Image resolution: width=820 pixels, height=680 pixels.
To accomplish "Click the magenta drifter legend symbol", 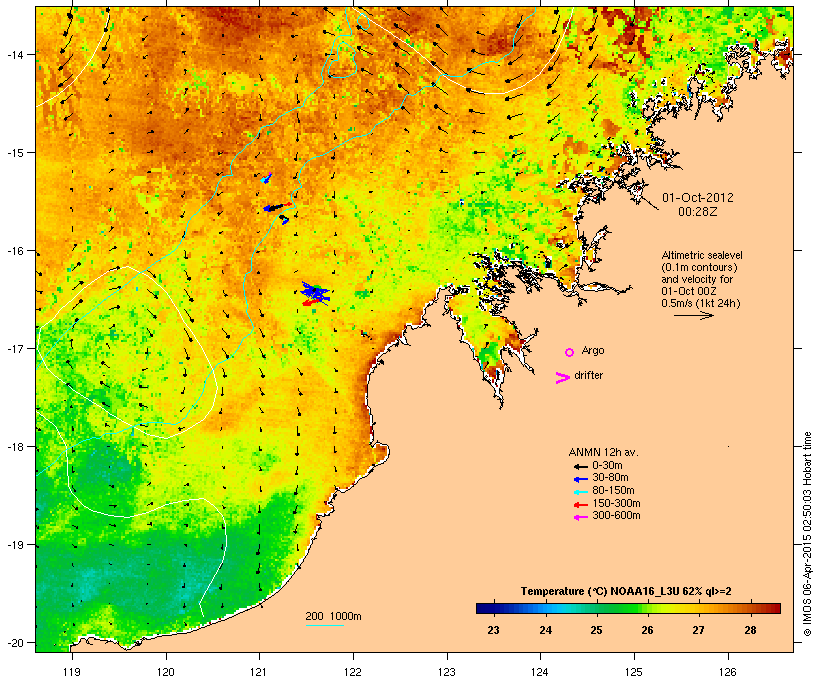I will click(x=562, y=378).
